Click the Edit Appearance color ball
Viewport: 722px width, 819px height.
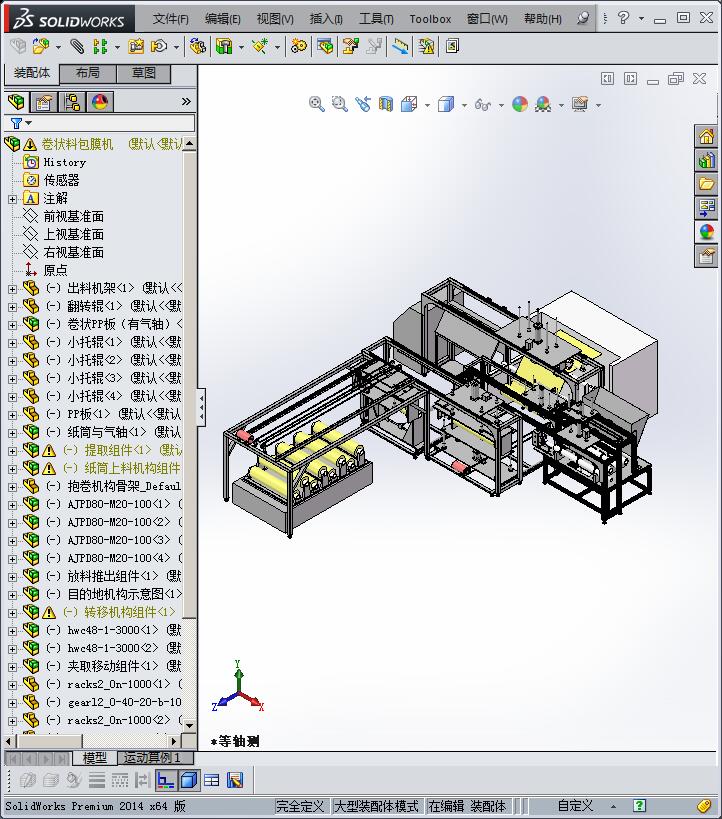coord(519,104)
